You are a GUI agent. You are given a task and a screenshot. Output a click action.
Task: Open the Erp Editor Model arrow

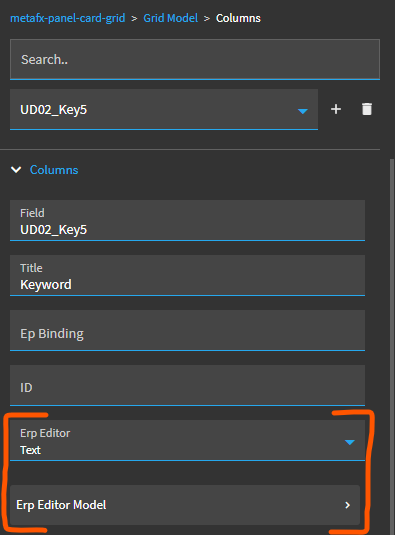pyautogui.click(x=348, y=505)
